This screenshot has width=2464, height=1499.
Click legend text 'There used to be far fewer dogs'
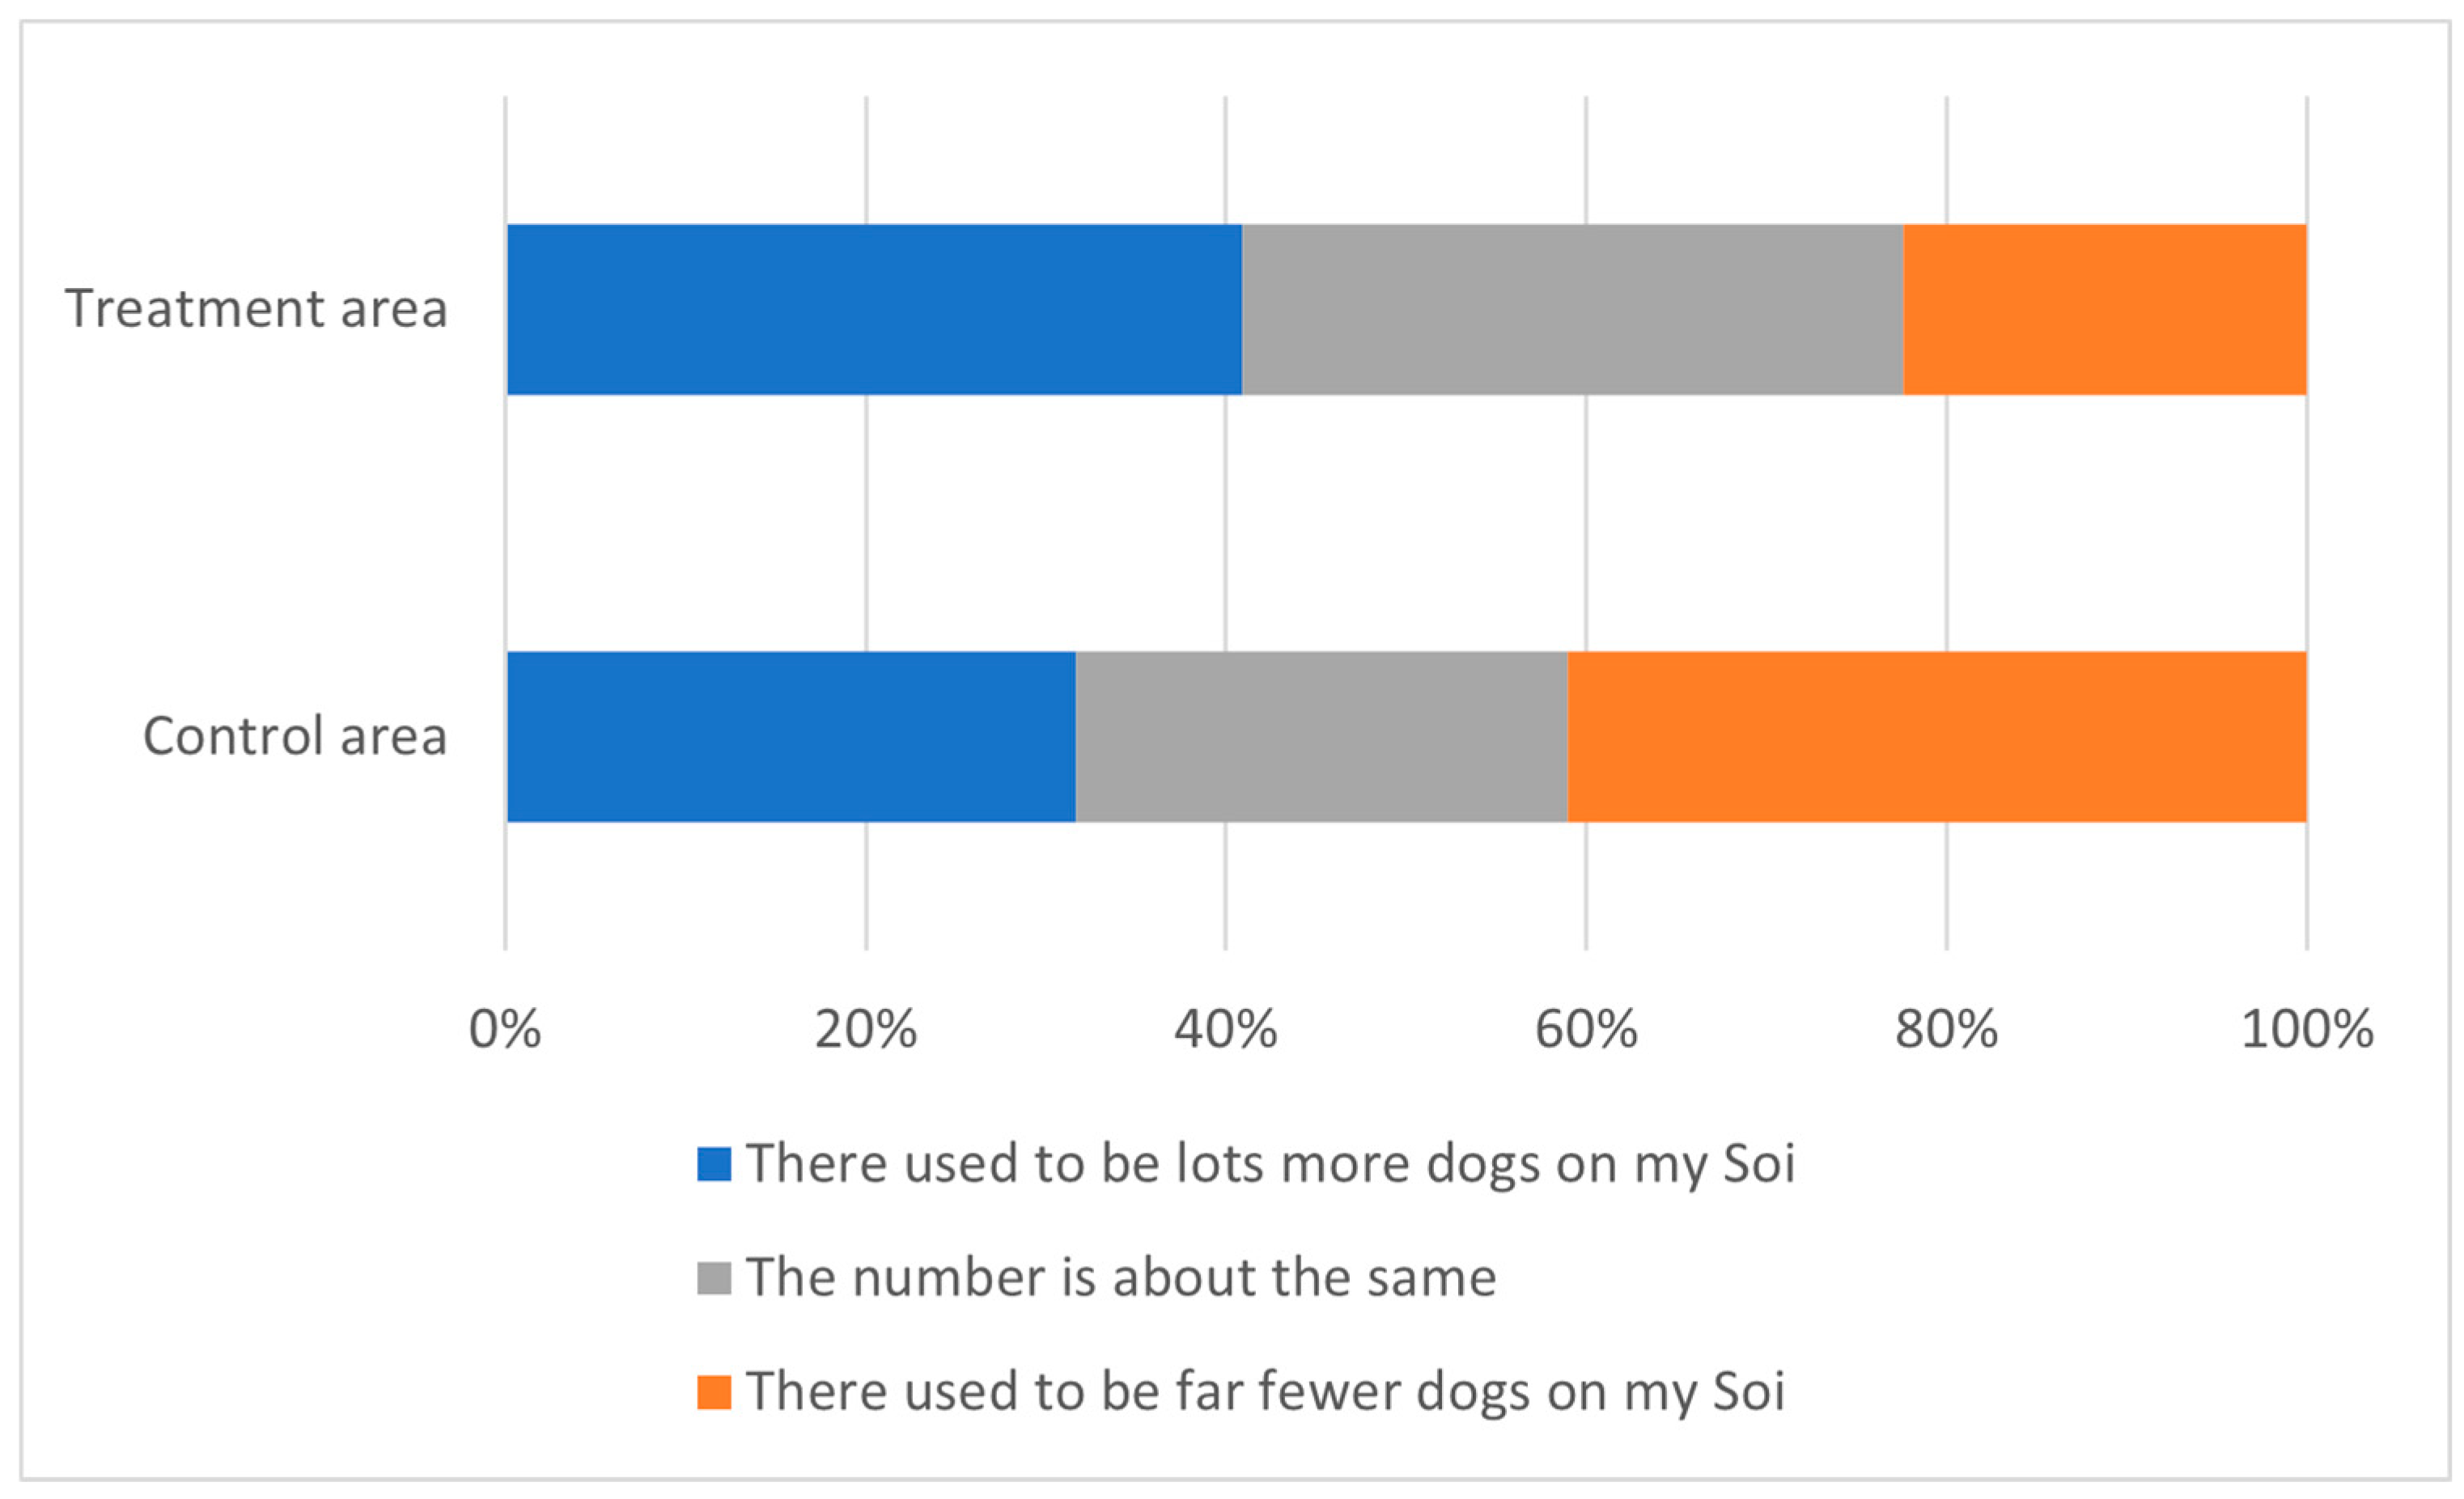click(x=1265, y=1391)
